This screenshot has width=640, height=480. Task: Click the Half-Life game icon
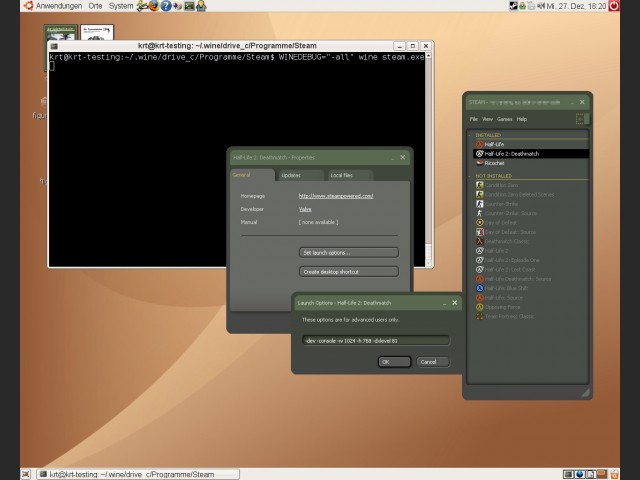pyautogui.click(x=480, y=144)
